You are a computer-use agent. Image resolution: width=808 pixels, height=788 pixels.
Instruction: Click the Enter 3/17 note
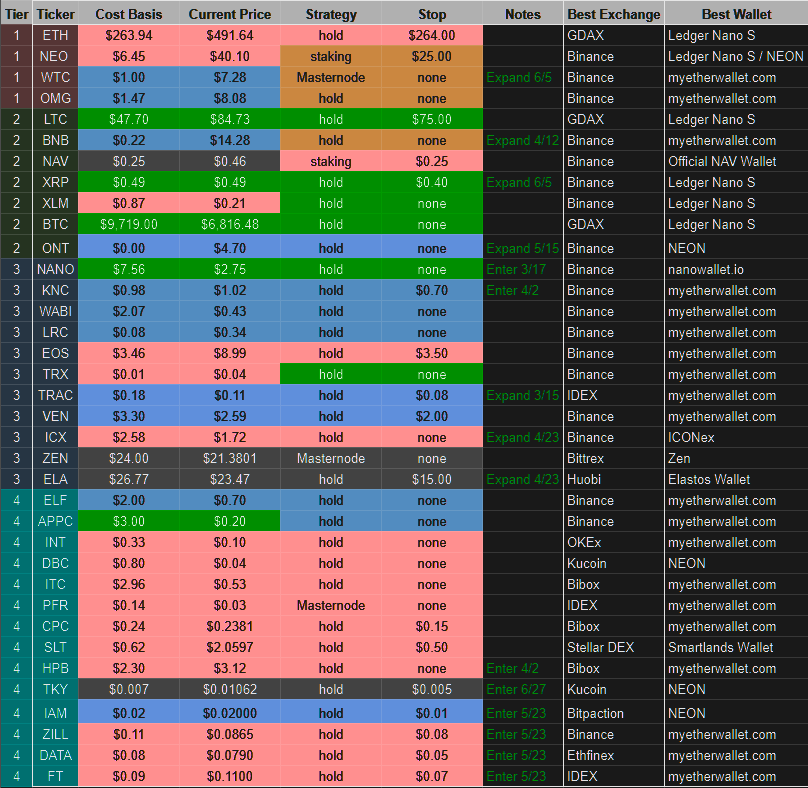pyautogui.click(x=523, y=270)
